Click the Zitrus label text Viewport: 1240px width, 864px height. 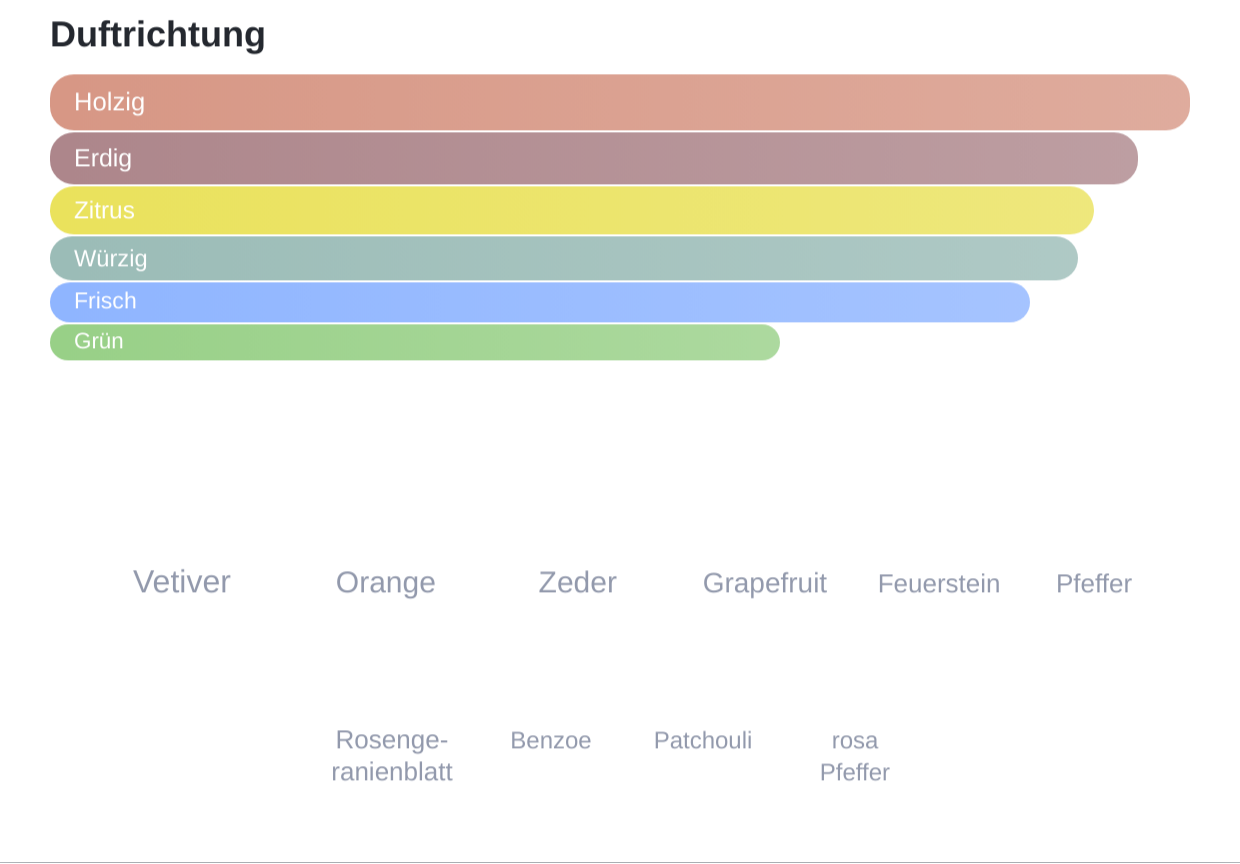104,210
